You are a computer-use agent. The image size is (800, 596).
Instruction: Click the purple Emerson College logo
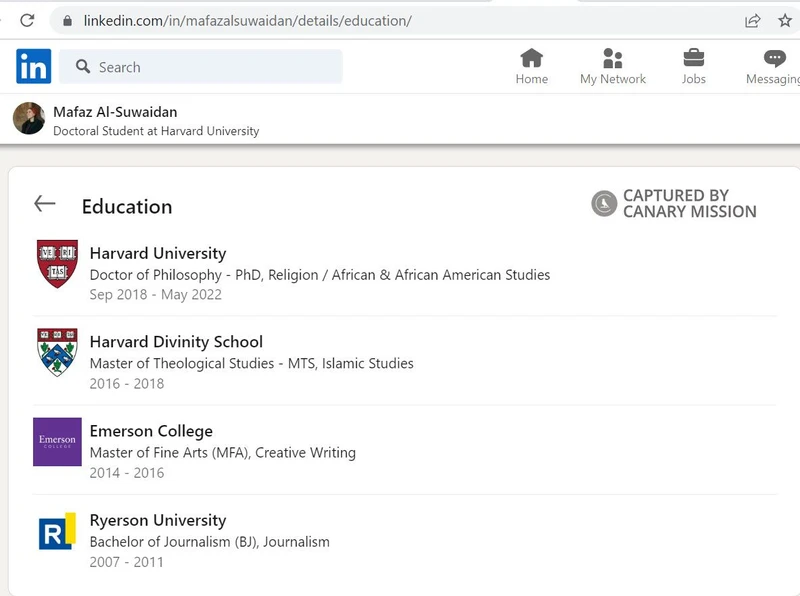(x=57, y=442)
